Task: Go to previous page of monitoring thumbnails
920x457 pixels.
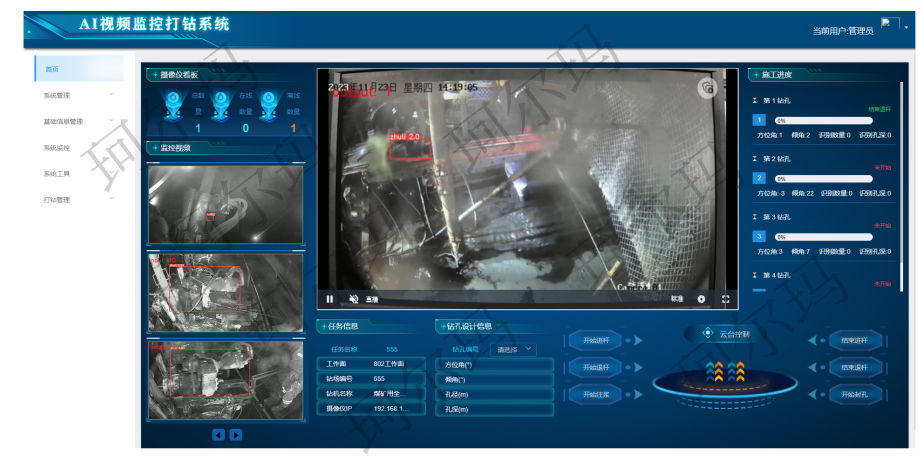Action: click(x=218, y=435)
